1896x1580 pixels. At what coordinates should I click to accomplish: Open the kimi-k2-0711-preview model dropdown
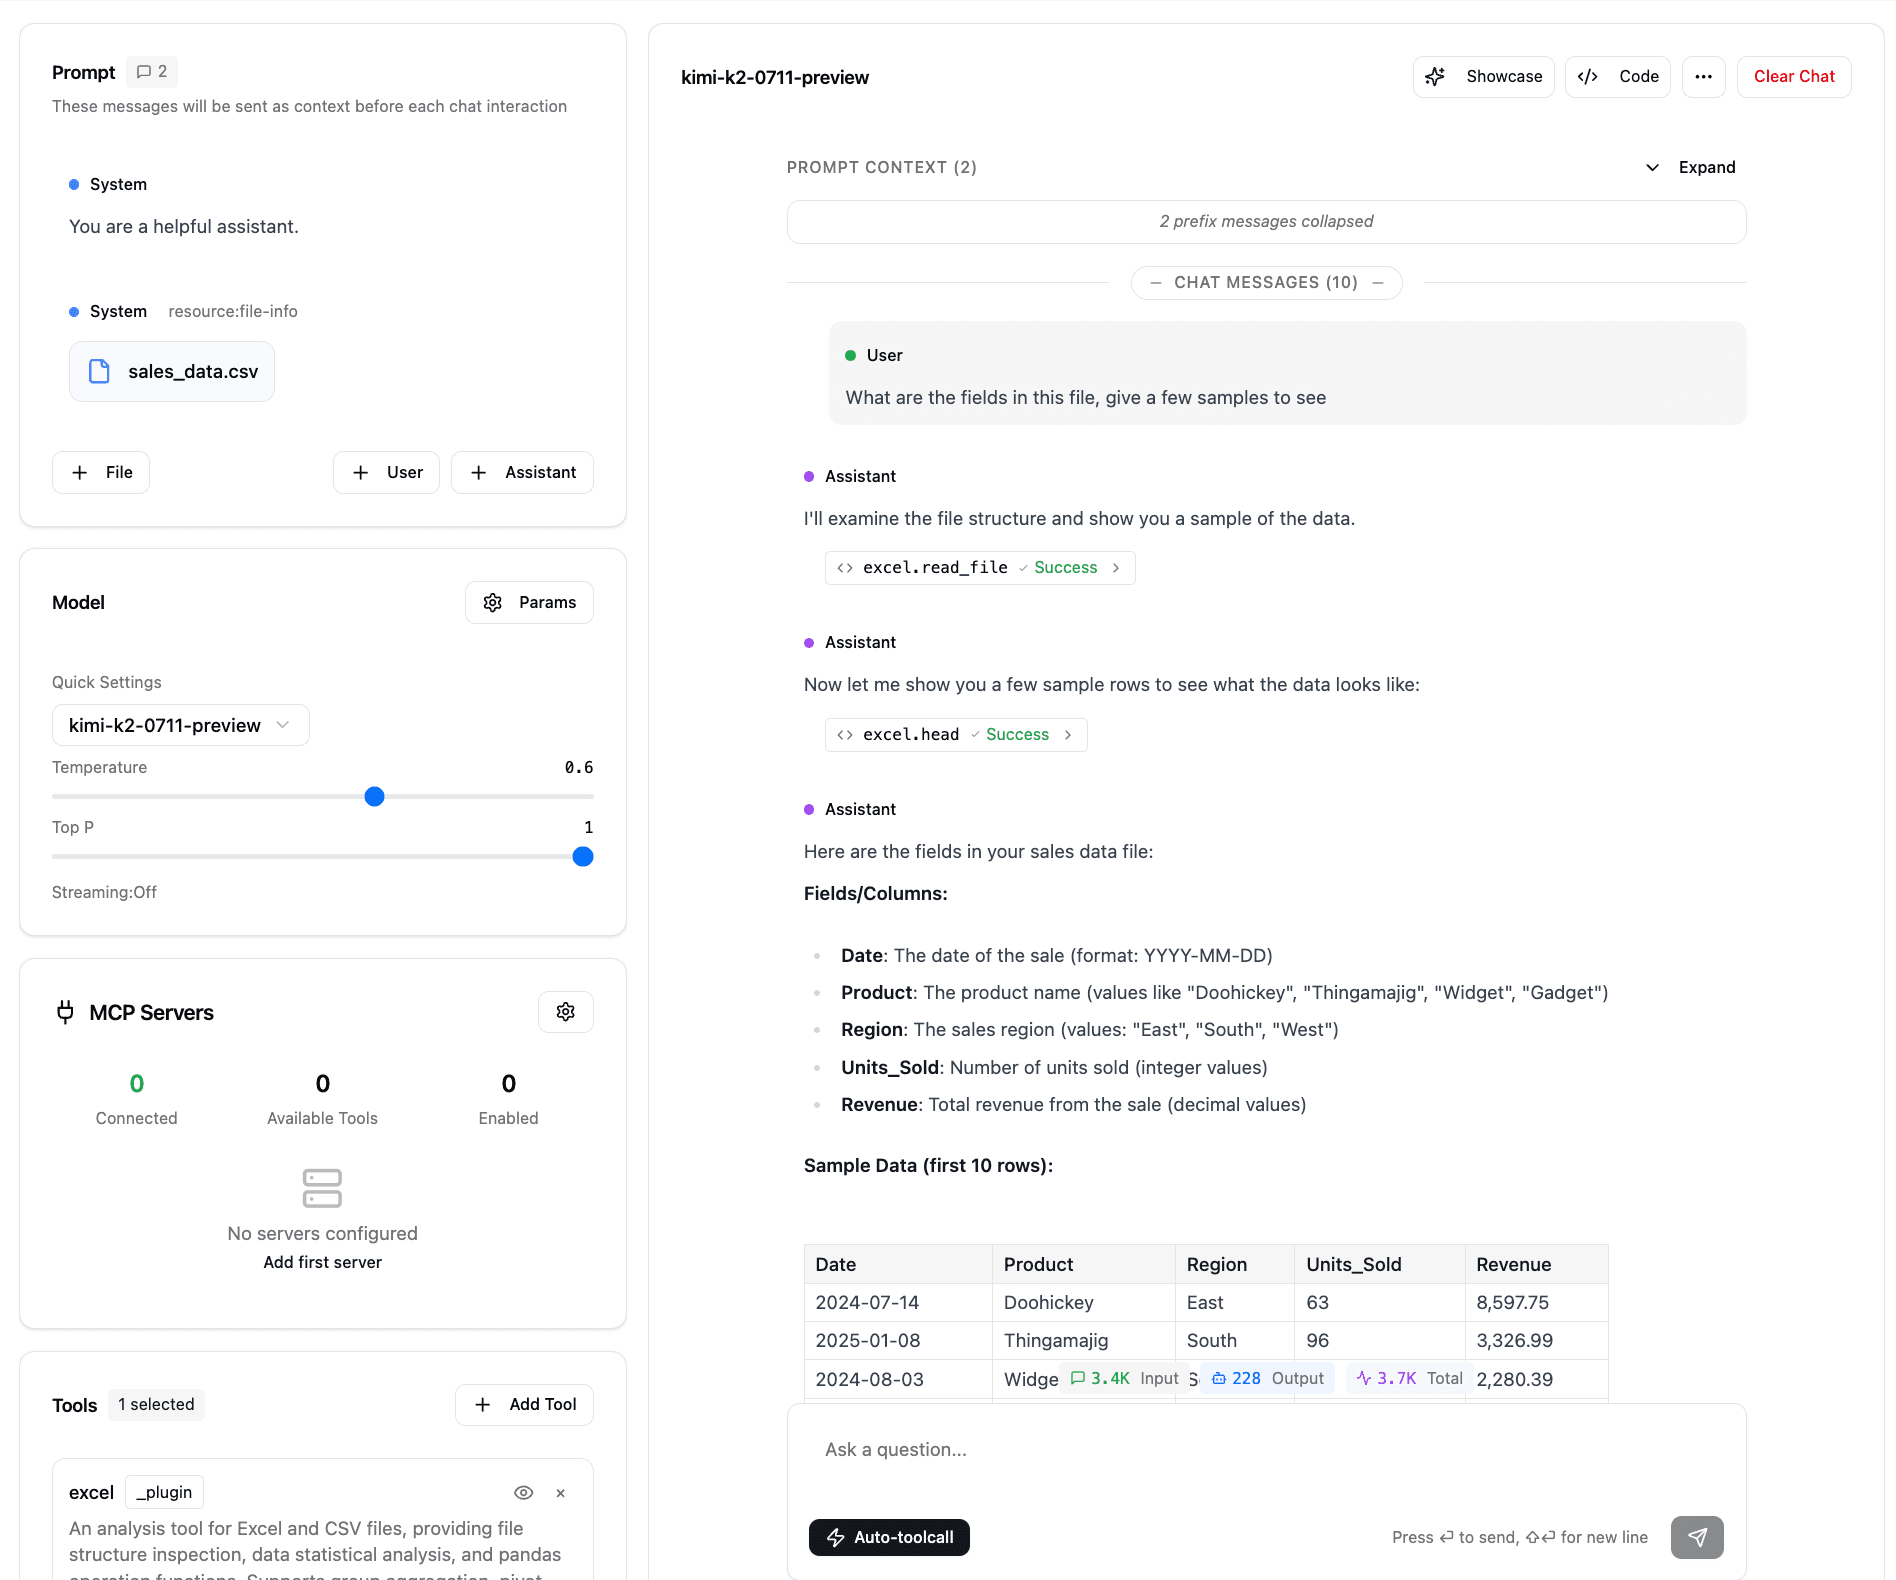click(x=180, y=725)
